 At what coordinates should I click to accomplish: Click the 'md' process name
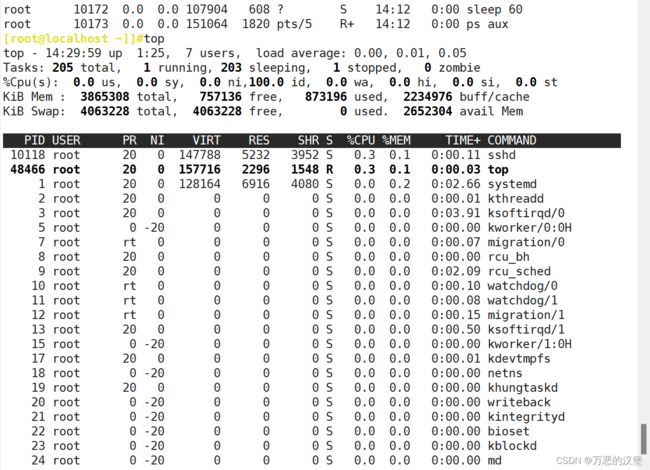click(x=495, y=460)
